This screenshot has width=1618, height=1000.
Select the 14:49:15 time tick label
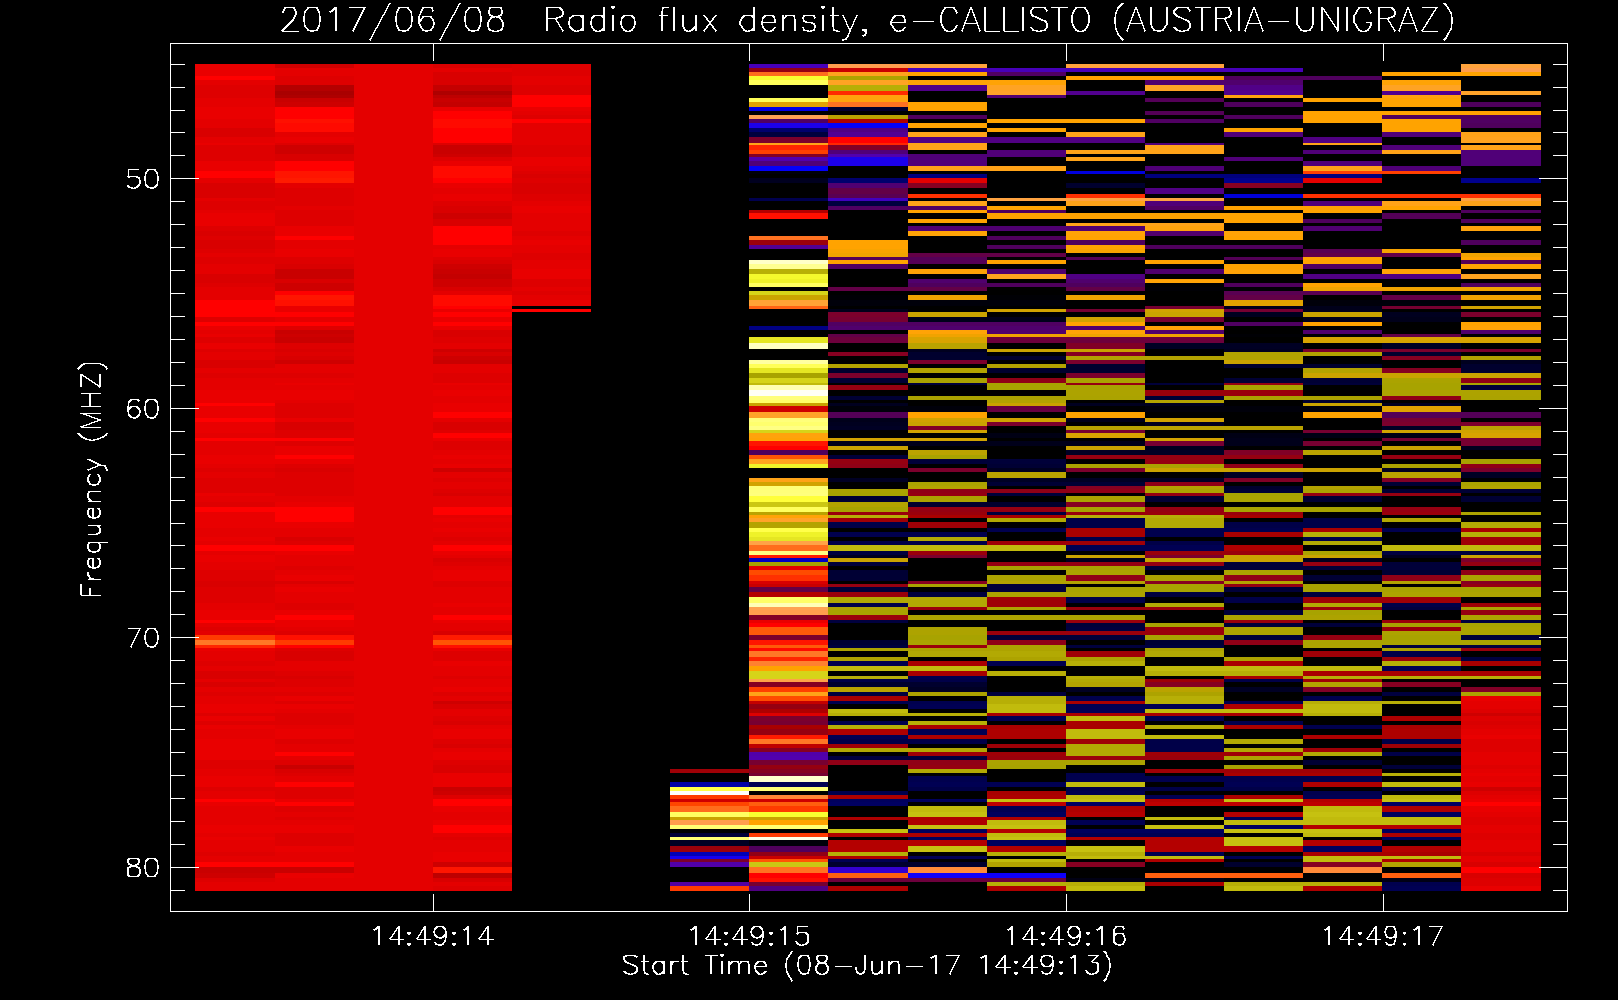click(749, 936)
